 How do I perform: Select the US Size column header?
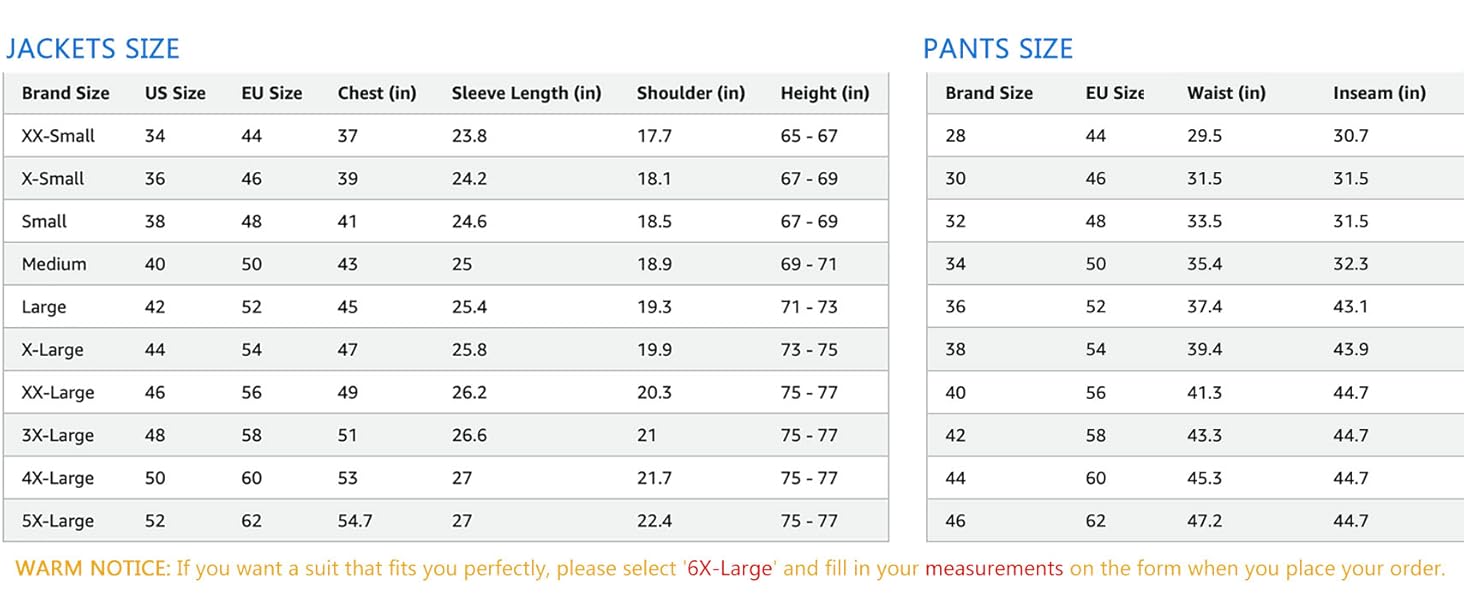[175, 93]
